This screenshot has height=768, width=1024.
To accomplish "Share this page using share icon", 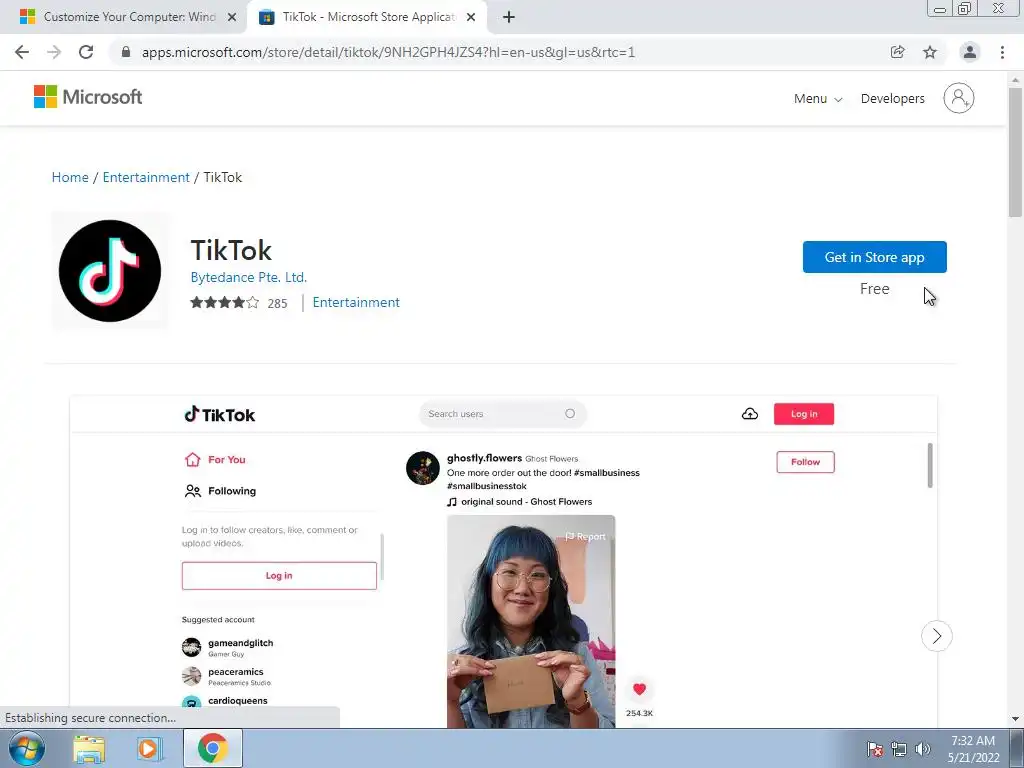I will pos(897,52).
